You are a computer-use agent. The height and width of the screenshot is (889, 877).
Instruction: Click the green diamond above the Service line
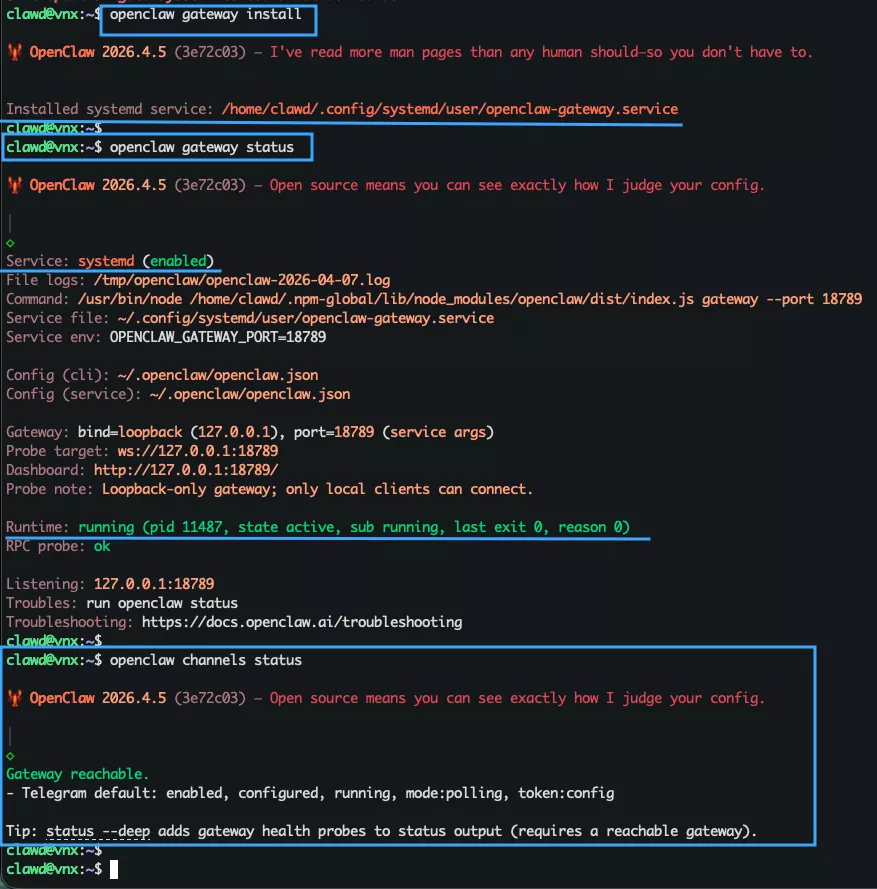[x=10, y=242]
